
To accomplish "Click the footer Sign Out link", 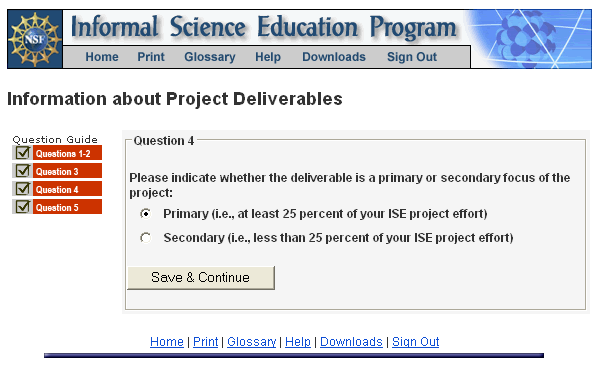I will [415, 342].
